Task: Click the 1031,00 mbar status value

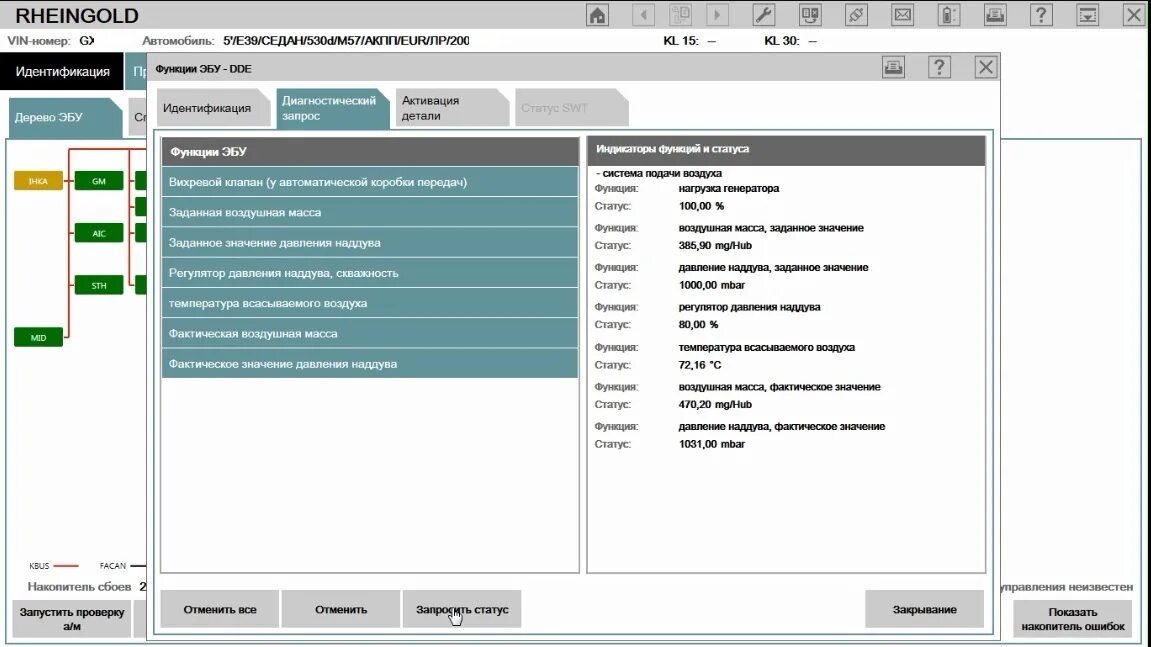Action: (x=711, y=444)
